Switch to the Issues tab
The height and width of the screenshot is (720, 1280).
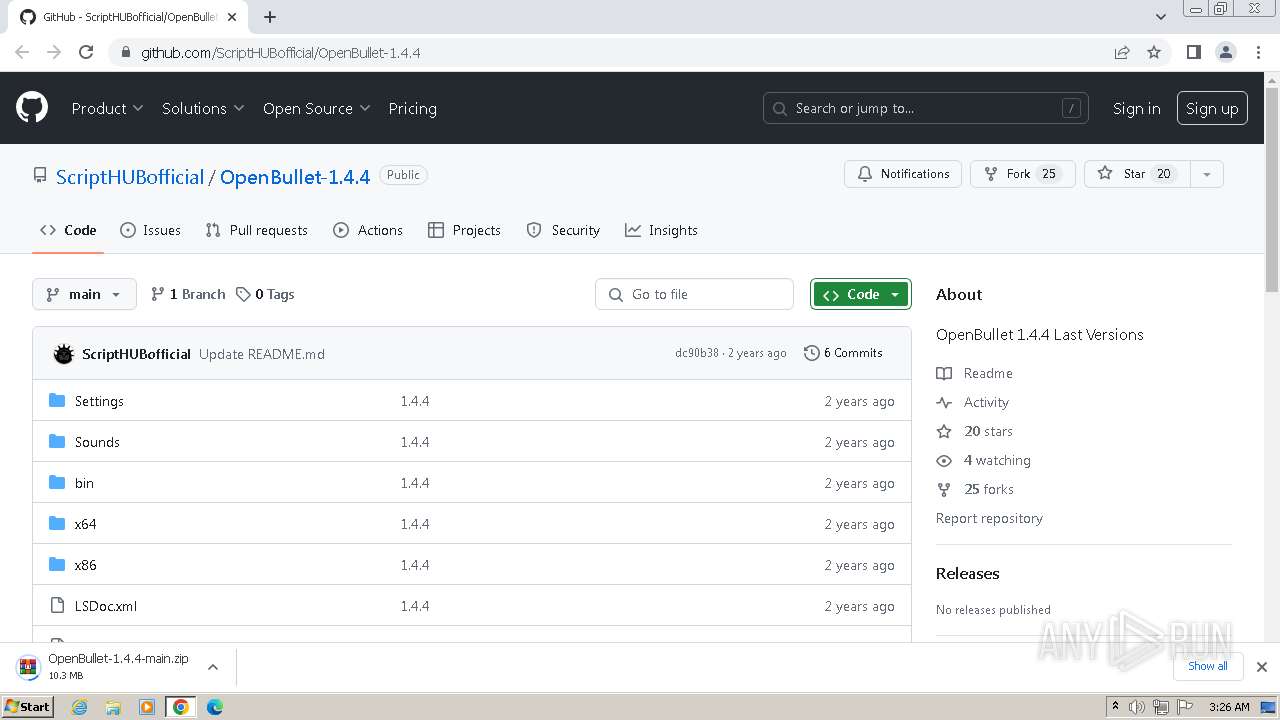tap(151, 230)
